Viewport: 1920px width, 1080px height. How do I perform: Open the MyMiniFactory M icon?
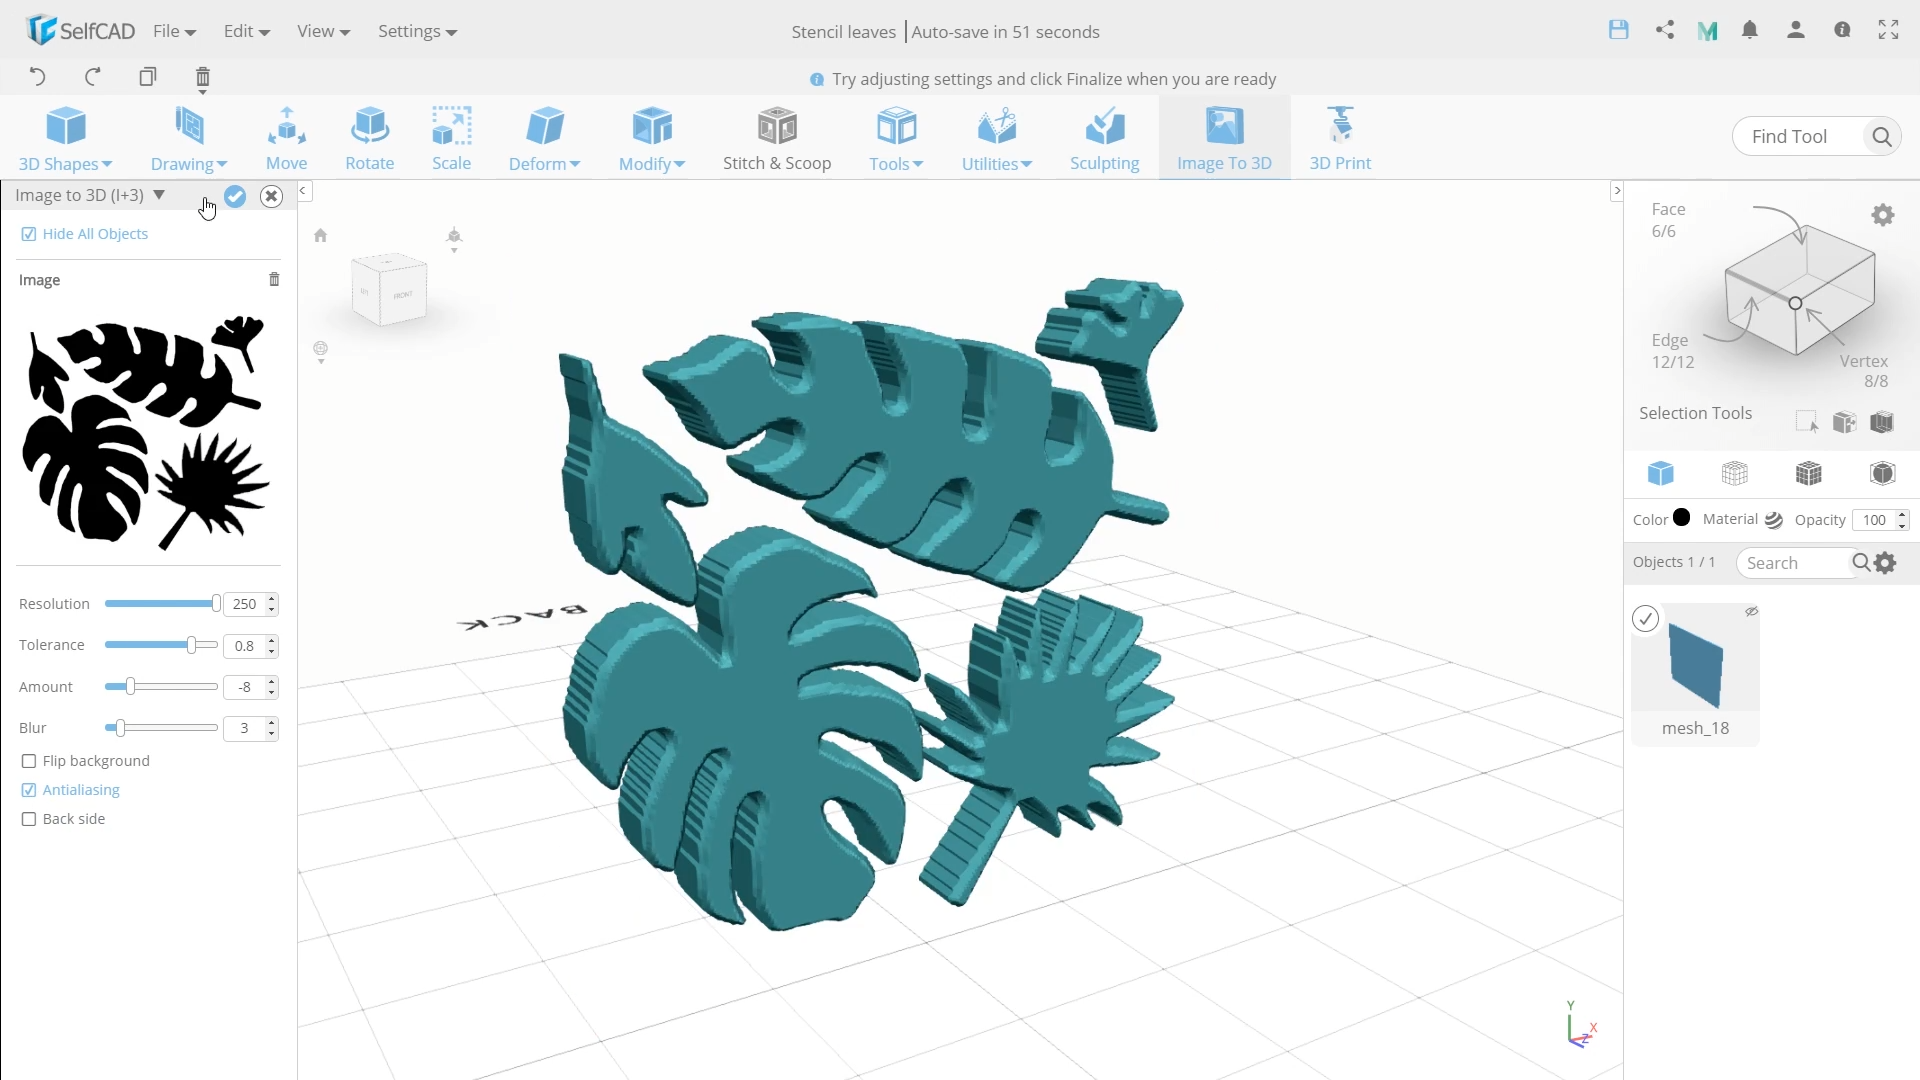1707,31
